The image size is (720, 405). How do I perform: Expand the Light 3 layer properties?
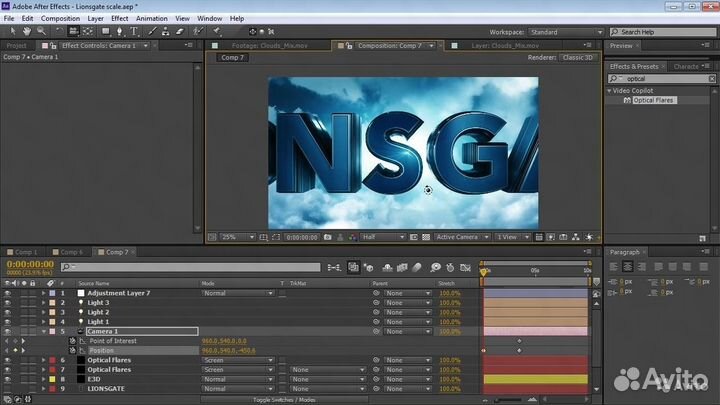44,303
